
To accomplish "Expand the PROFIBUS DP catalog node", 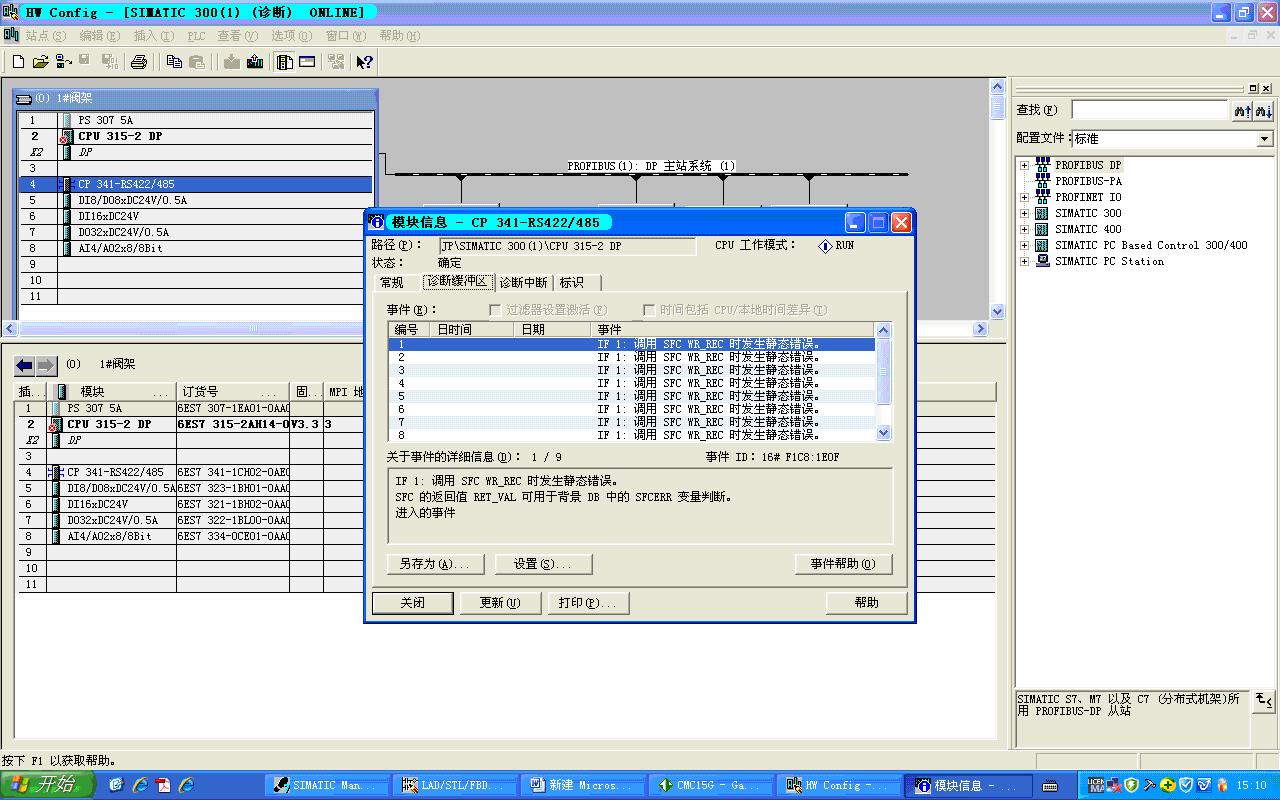I will (x=1024, y=165).
